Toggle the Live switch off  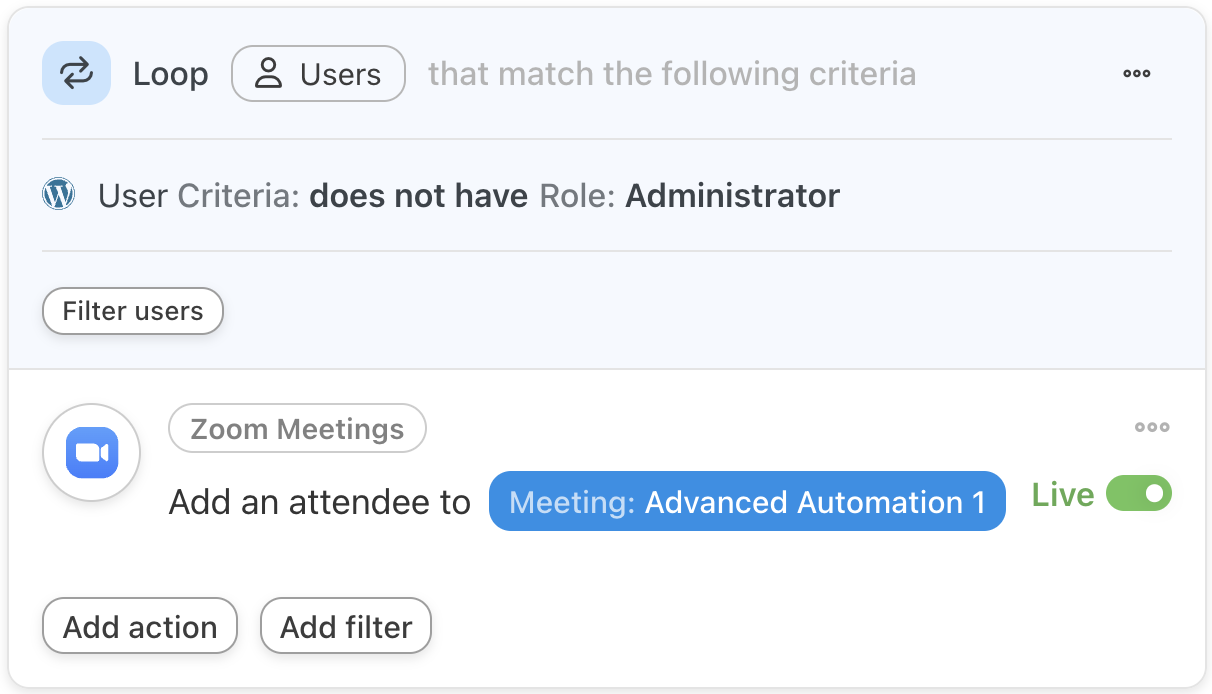coord(1139,494)
